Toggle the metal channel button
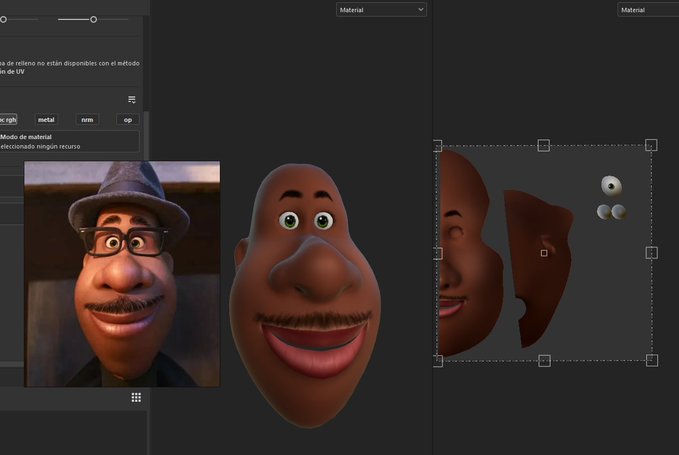This screenshot has height=455, width=679. click(46, 119)
